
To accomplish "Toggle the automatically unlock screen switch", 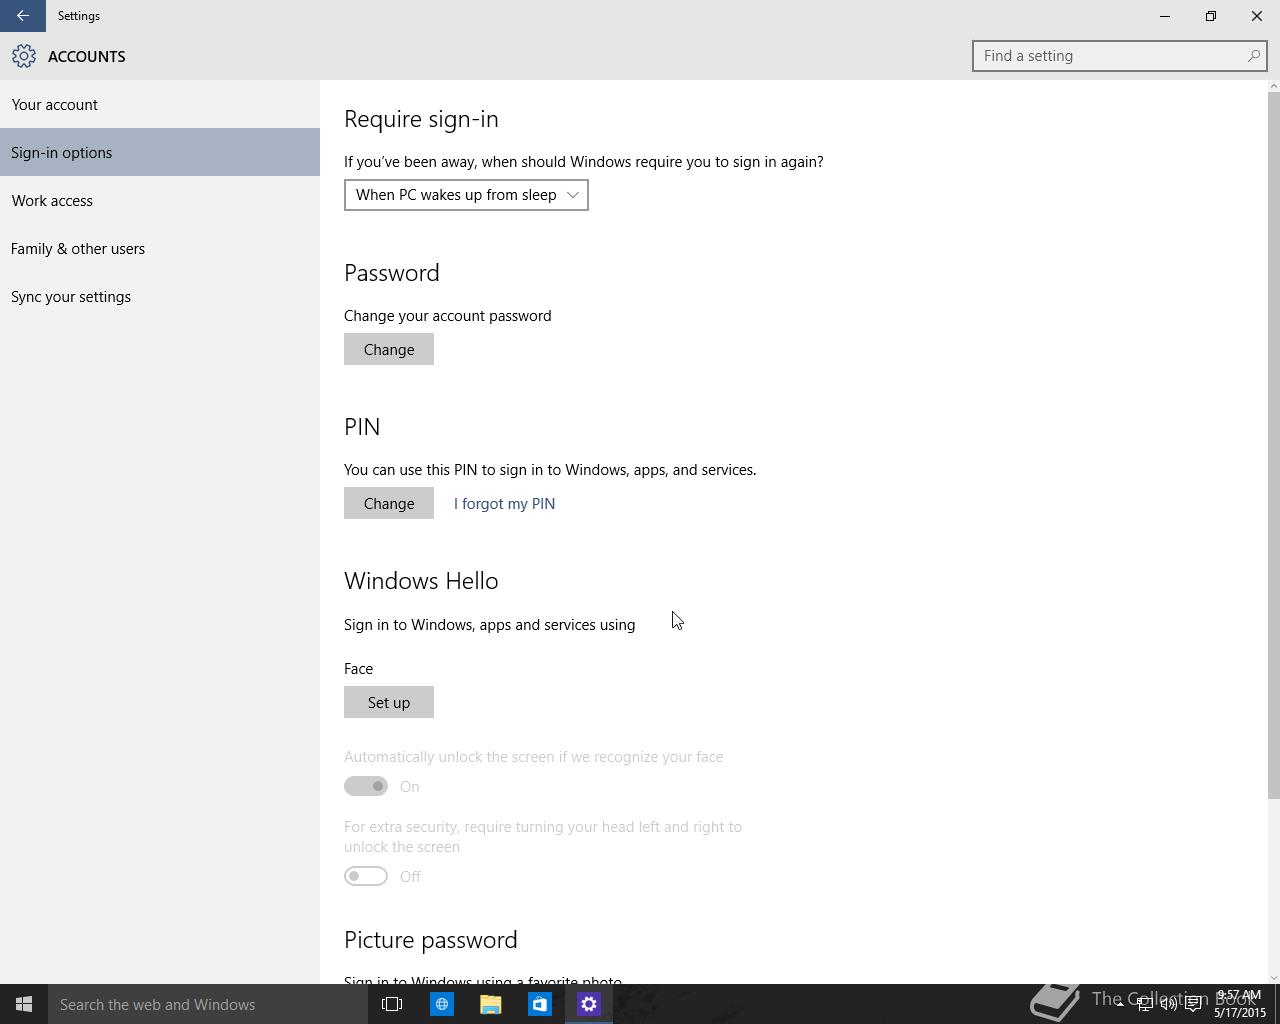I will point(366,786).
